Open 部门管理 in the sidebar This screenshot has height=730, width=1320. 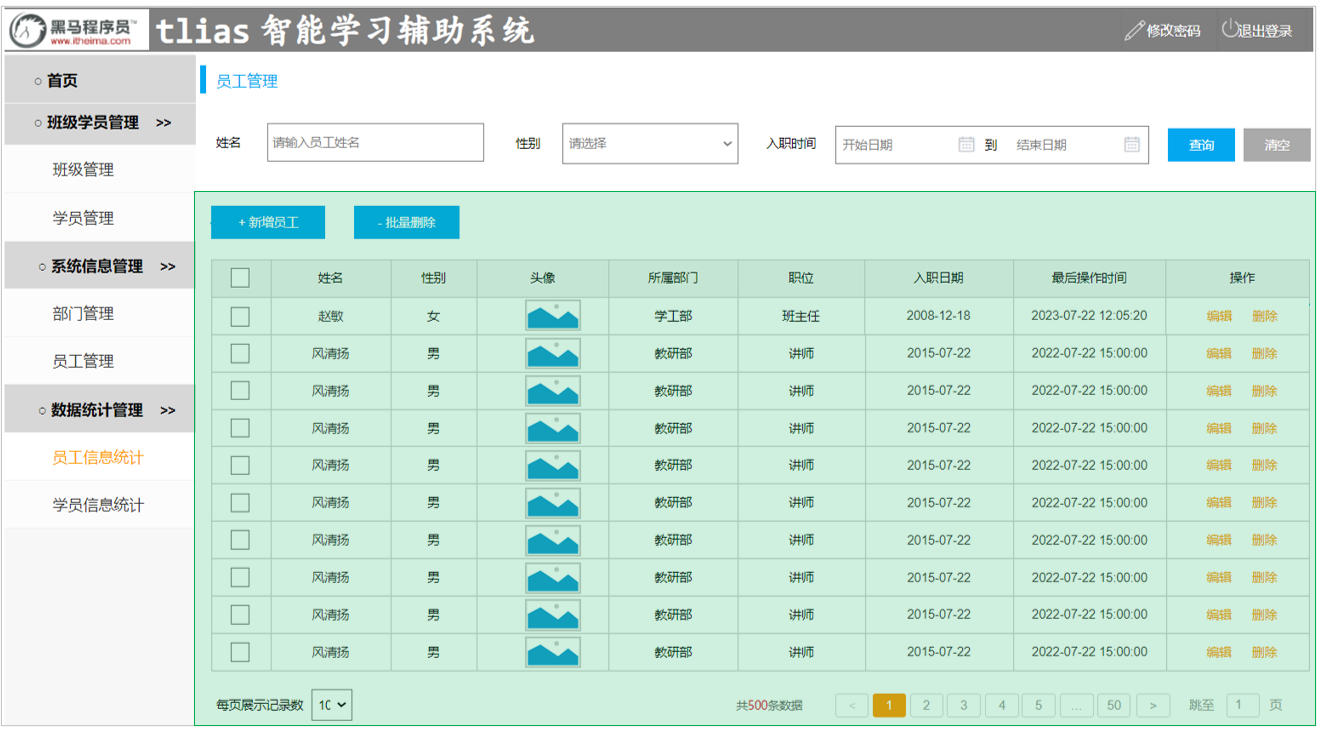click(83, 314)
